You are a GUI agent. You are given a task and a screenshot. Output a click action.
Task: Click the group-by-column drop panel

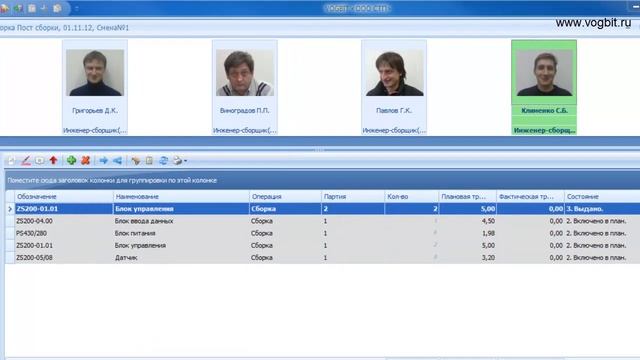click(322, 180)
